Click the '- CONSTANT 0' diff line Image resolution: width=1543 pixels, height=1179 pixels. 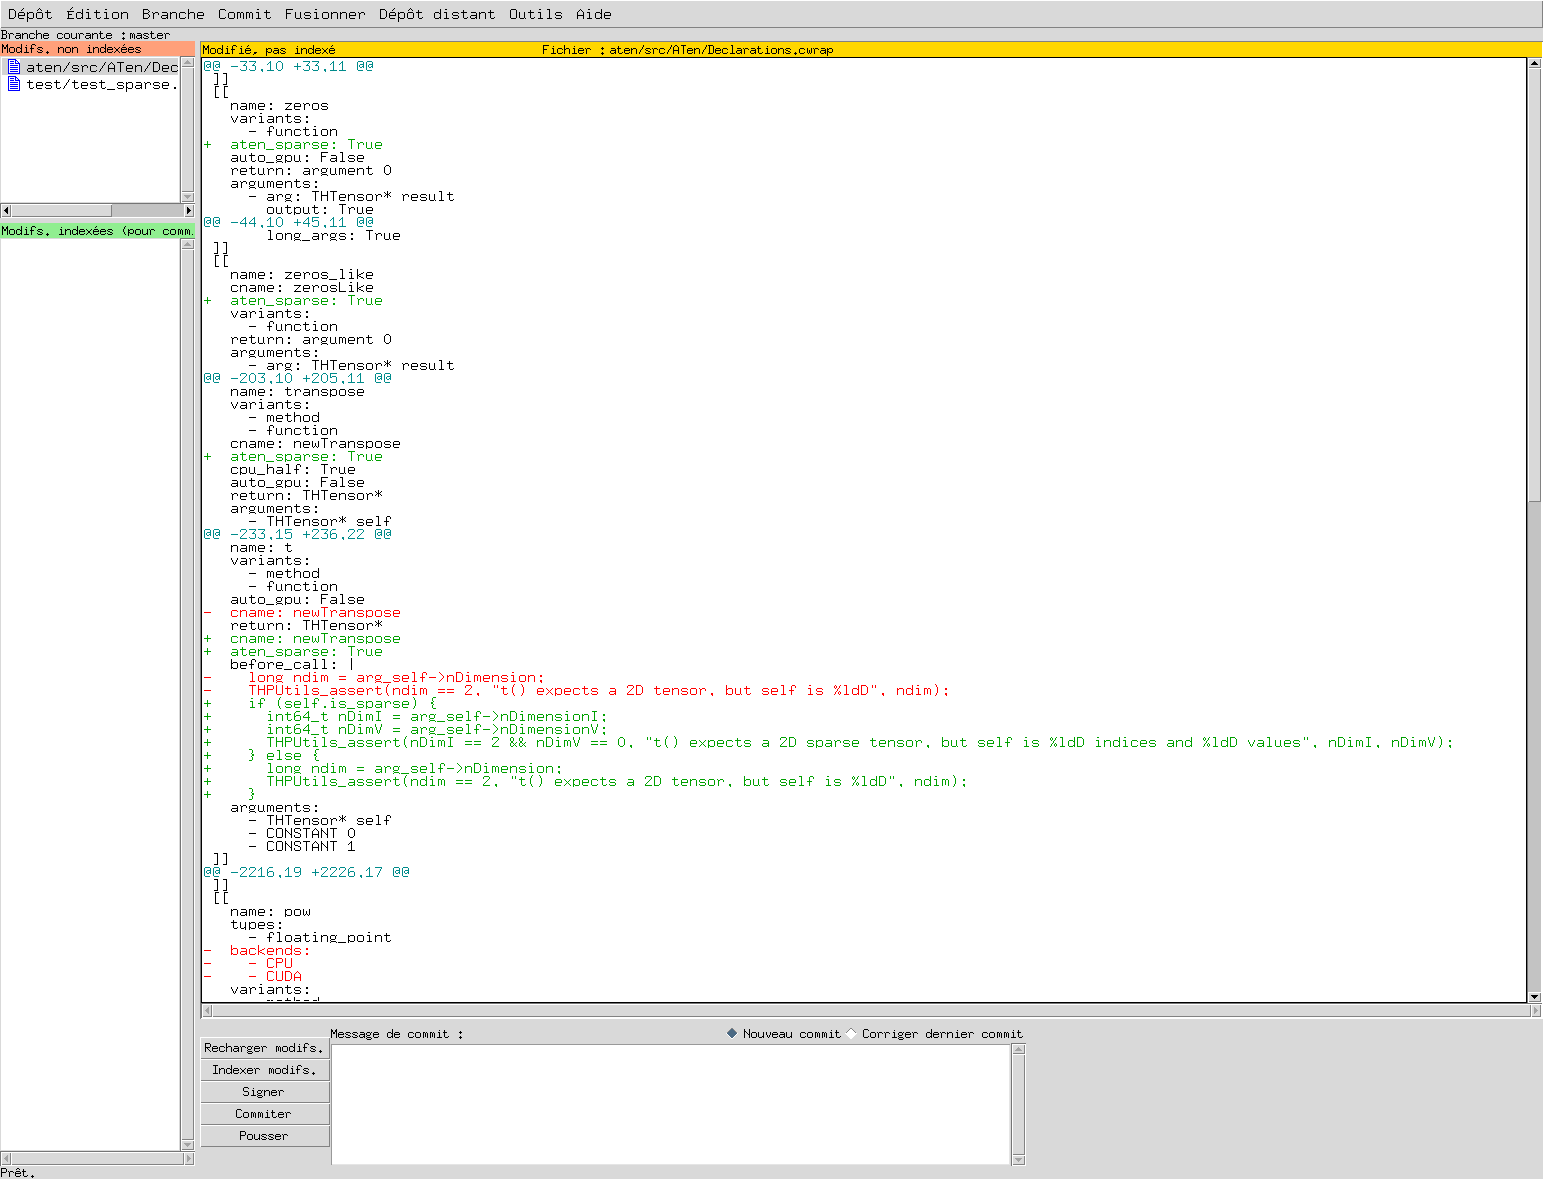(x=302, y=833)
